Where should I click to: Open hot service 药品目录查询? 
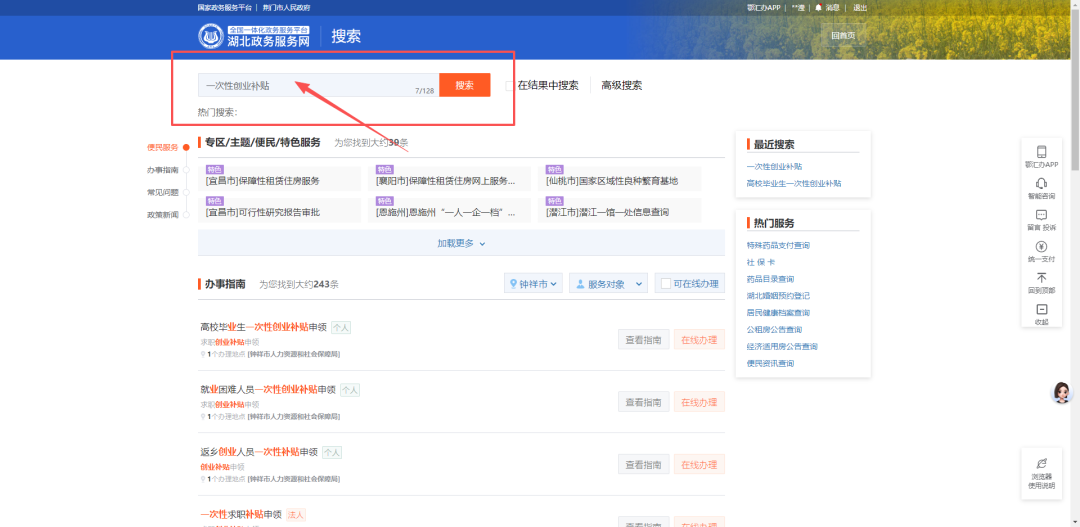click(770, 279)
